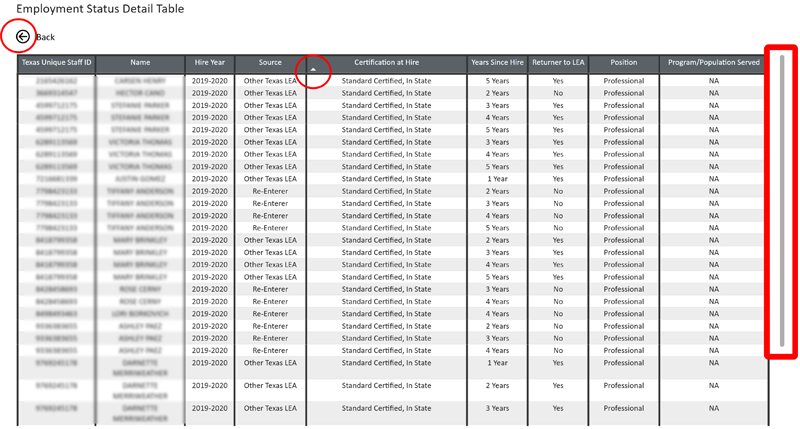Click 'NA' in Carsen Henry's row
Image resolution: width=800 pixels, height=429 pixels.
coord(714,81)
